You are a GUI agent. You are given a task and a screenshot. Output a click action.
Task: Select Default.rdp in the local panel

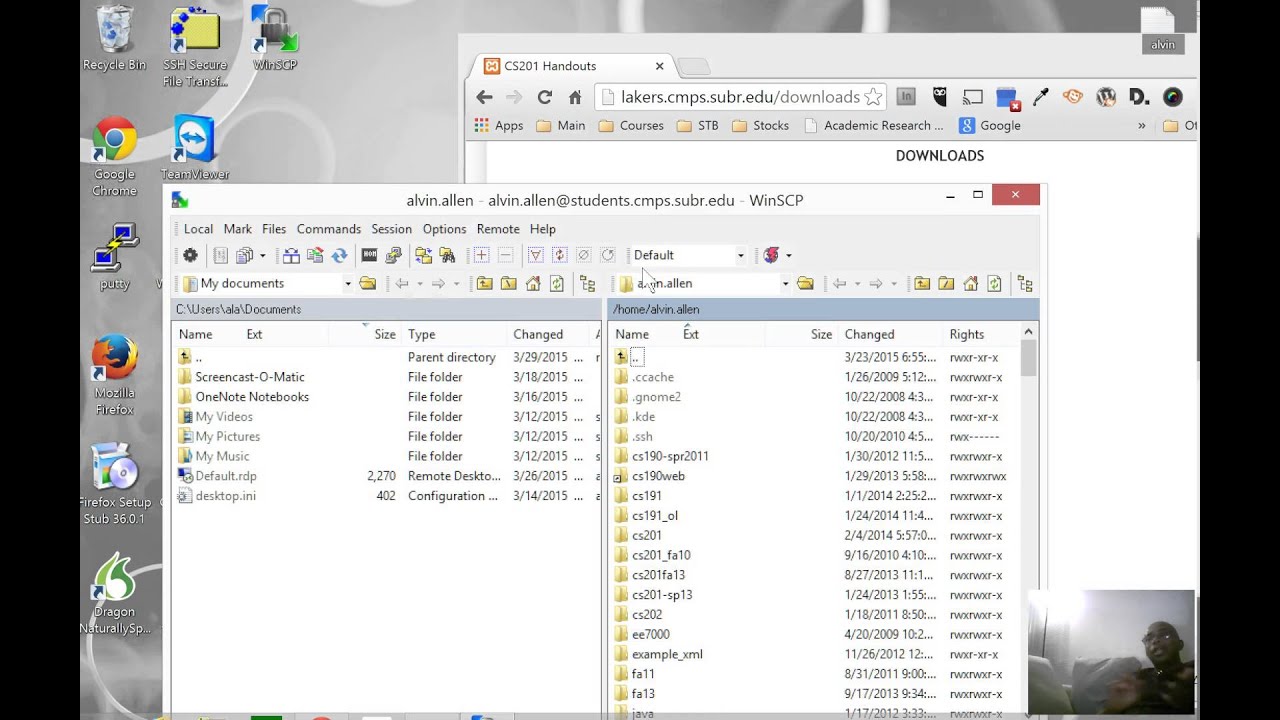(x=226, y=476)
